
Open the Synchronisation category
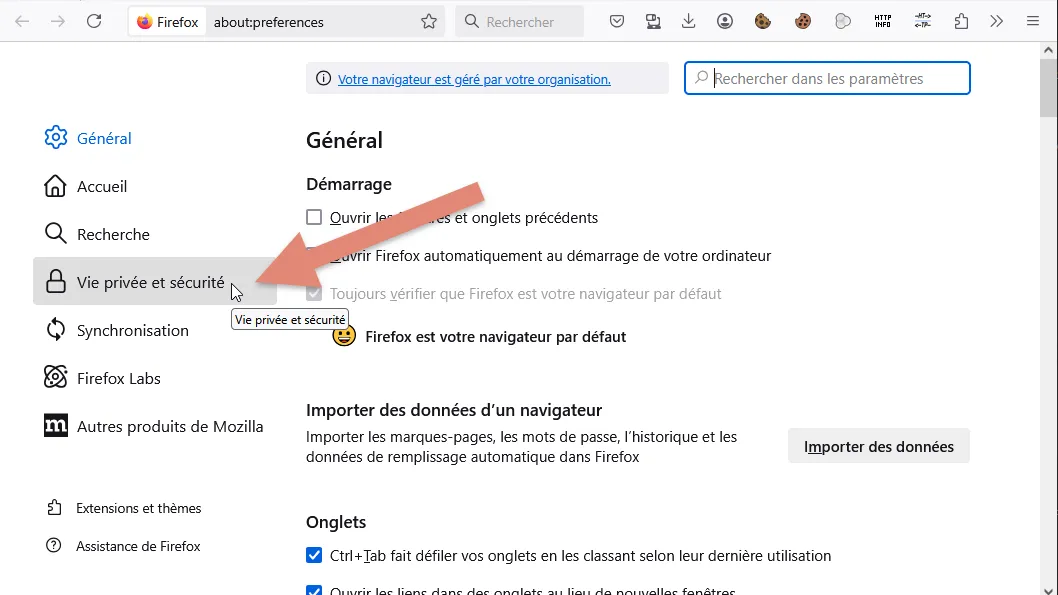click(x=155, y=330)
